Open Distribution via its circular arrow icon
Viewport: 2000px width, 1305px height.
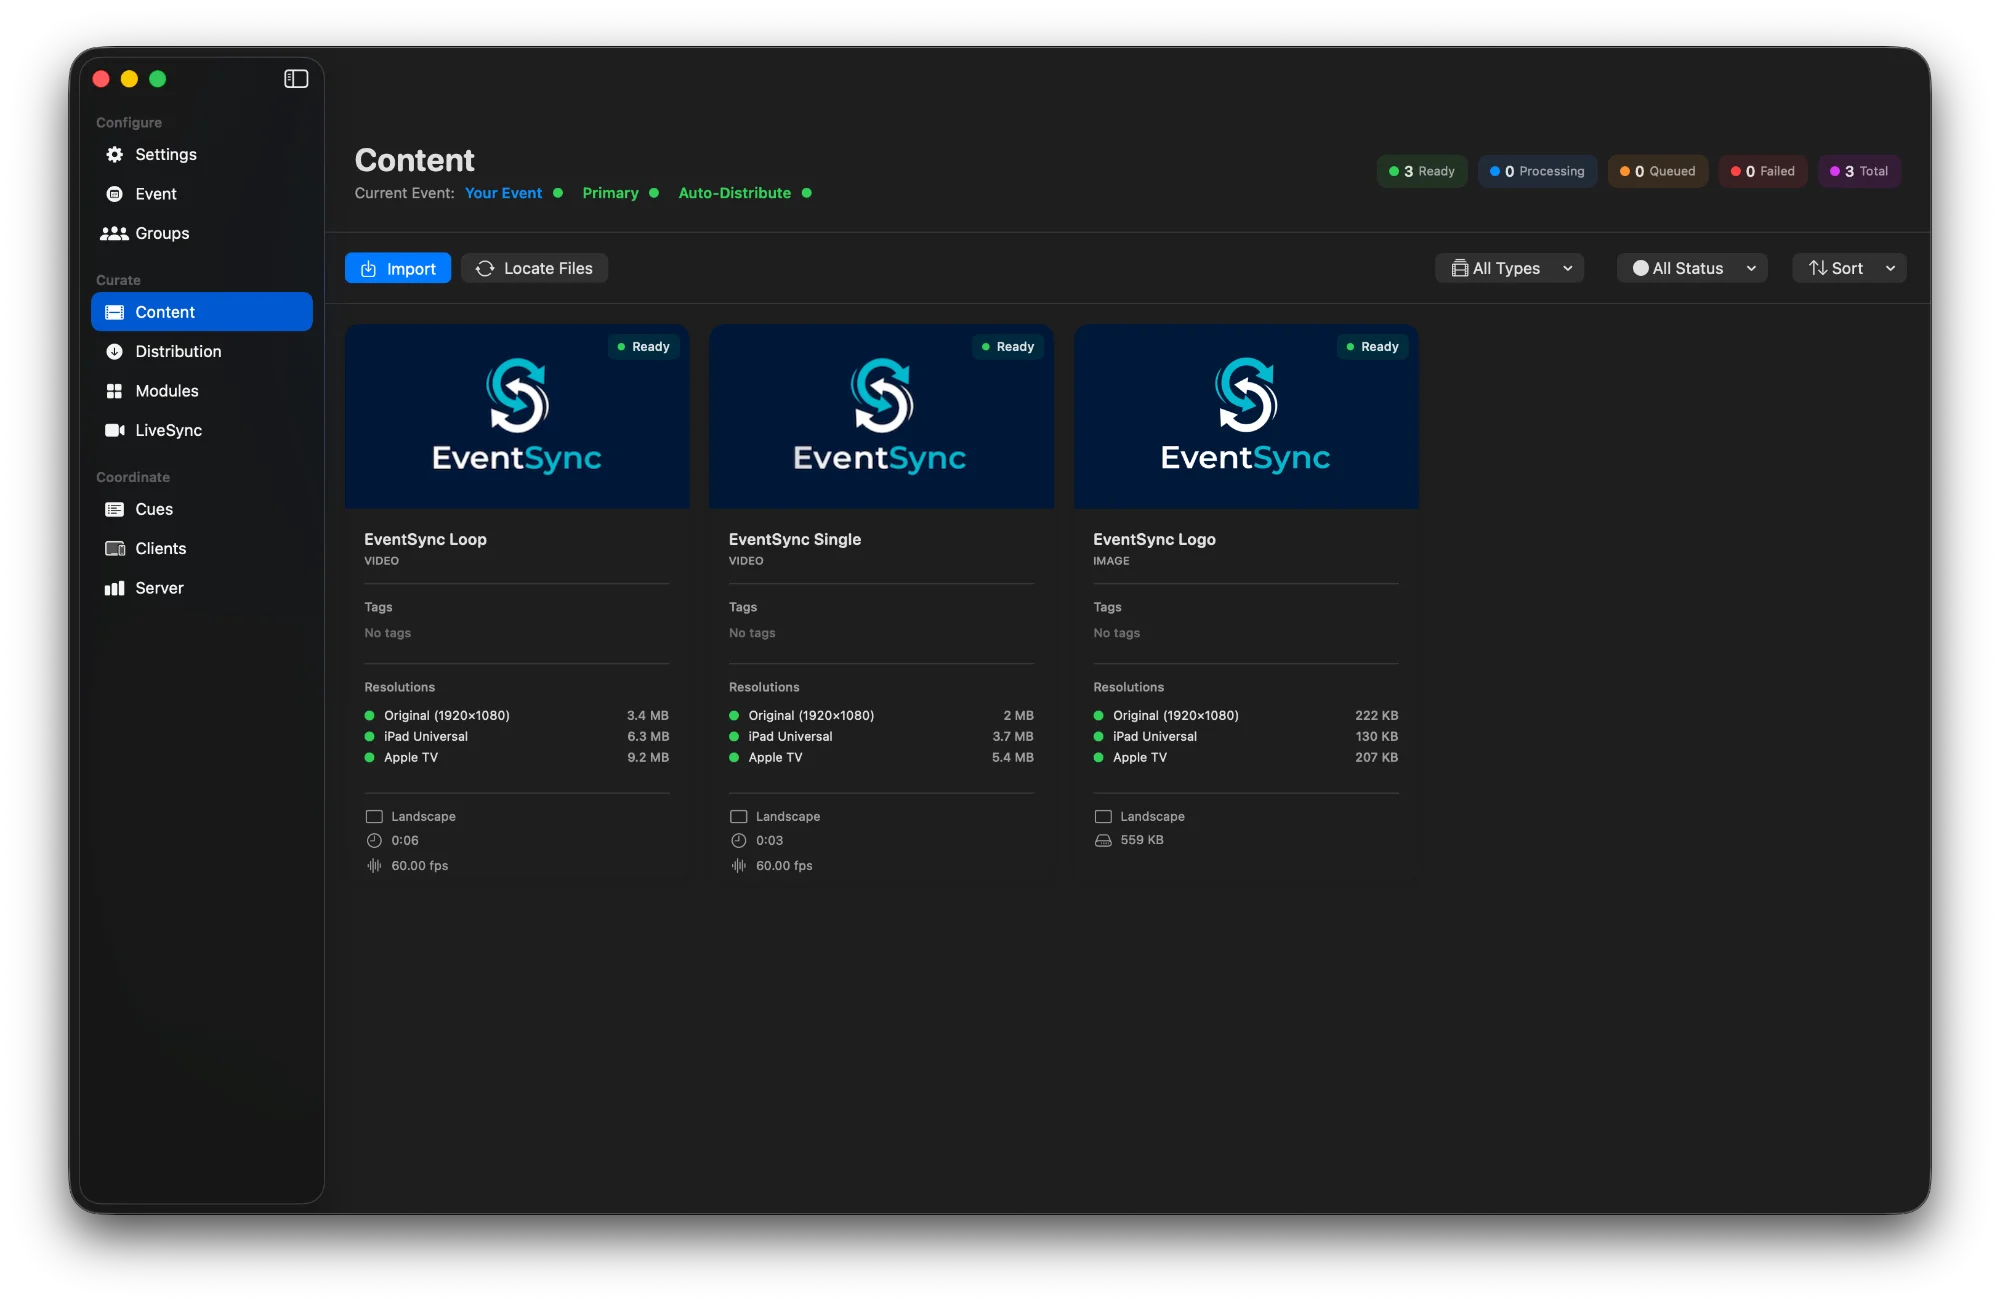coord(114,351)
